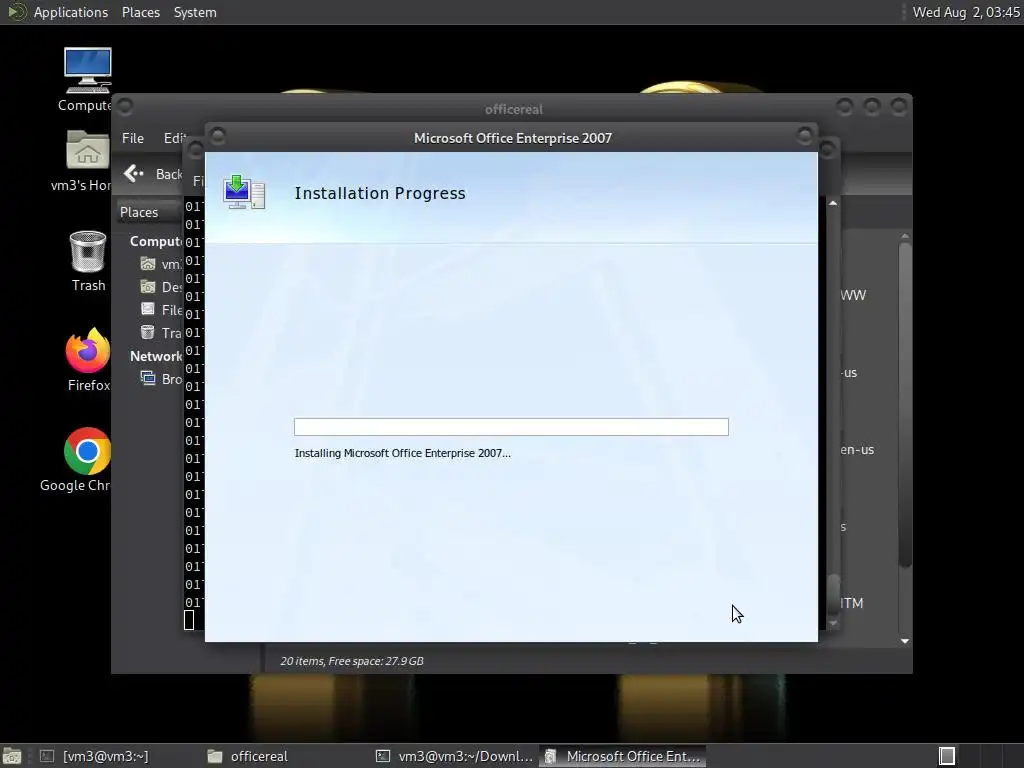Click Browse Network icon in sidebar
Viewport: 1024px width, 768px height.
pyautogui.click(x=148, y=379)
